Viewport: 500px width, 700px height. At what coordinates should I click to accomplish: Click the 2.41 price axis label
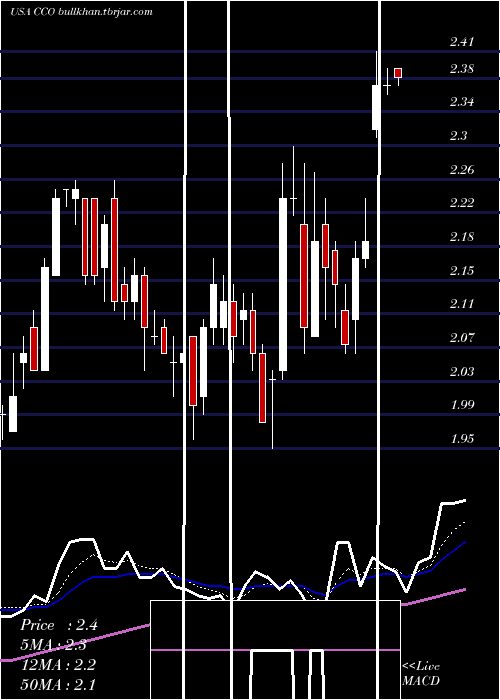pos(462,42)
